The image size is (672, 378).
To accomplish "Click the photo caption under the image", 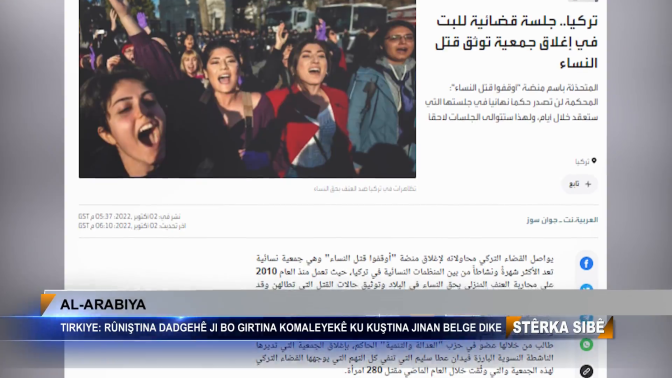I will [365, 189].
